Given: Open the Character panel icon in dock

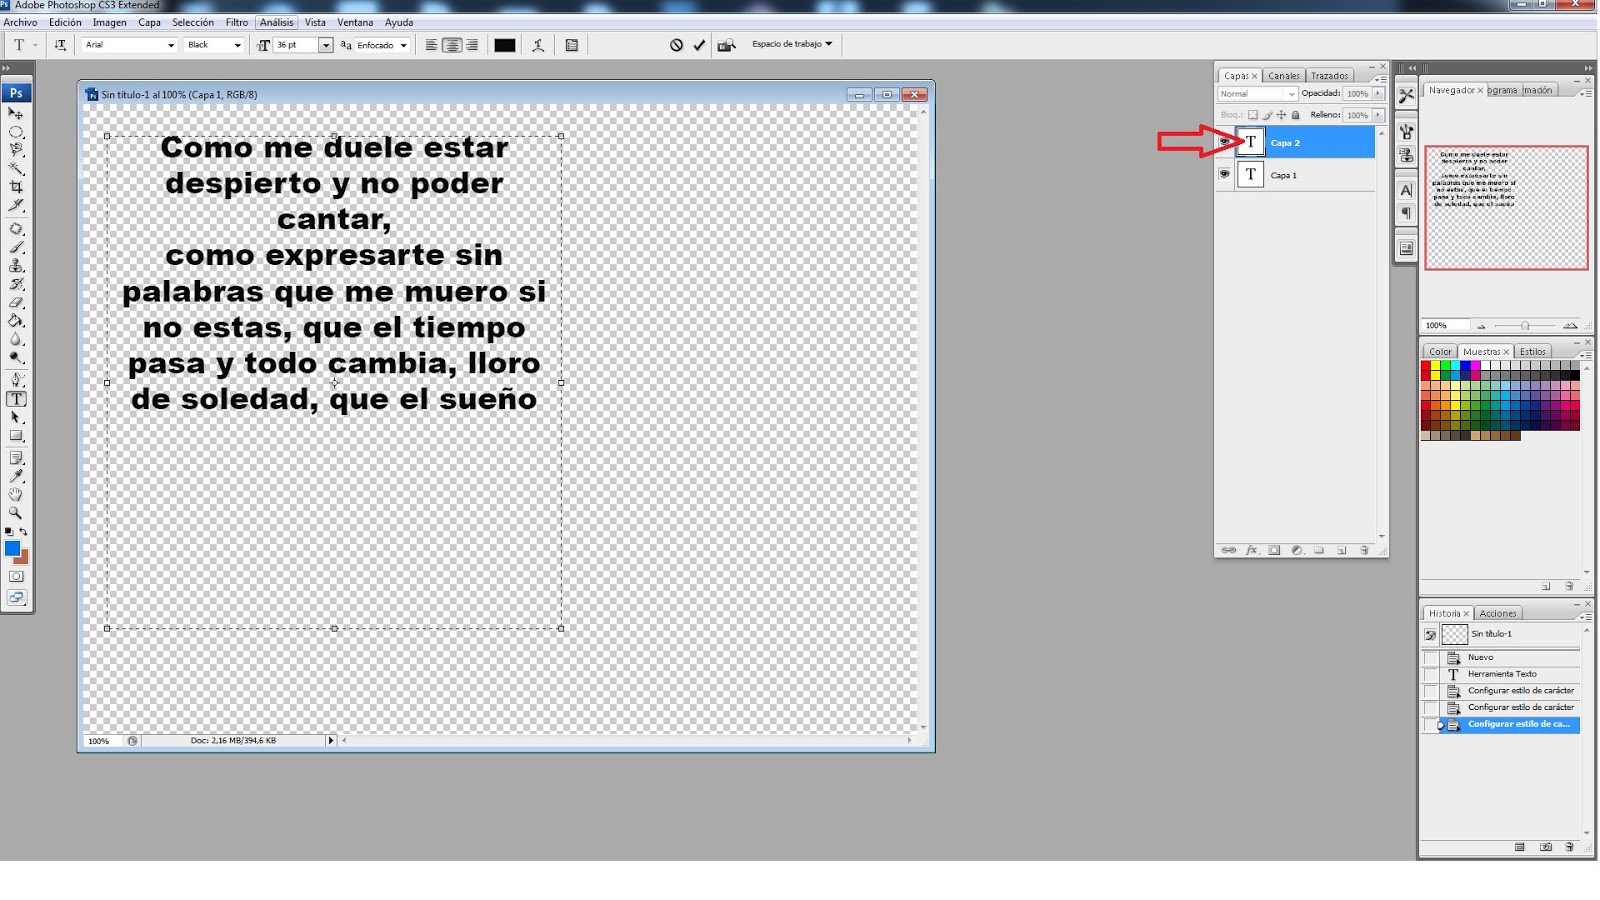Looking at the screenshot, I should tap(1406, 190).
